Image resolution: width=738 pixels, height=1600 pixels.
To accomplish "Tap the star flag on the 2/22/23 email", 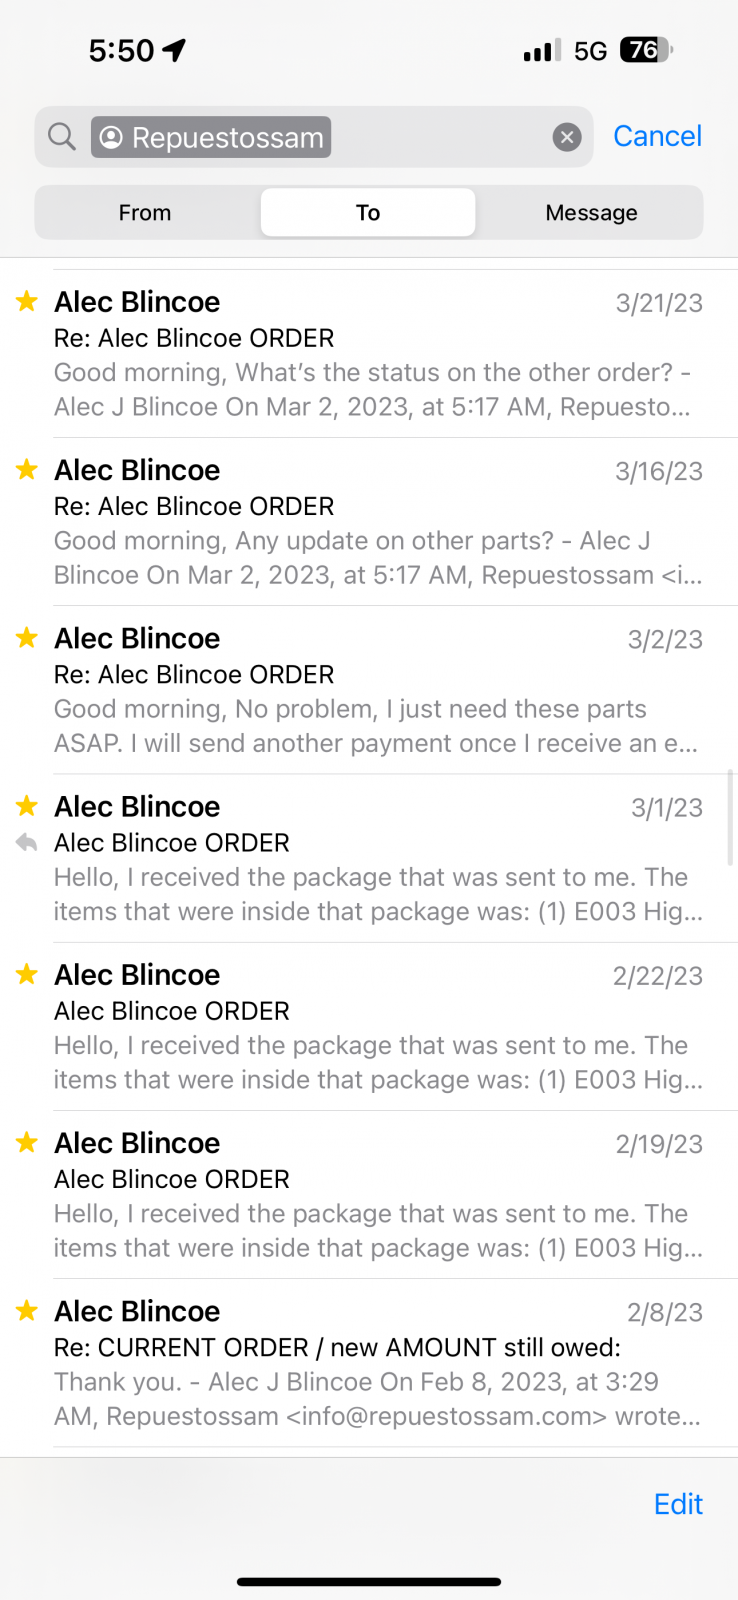I will [x=27, y=973].
